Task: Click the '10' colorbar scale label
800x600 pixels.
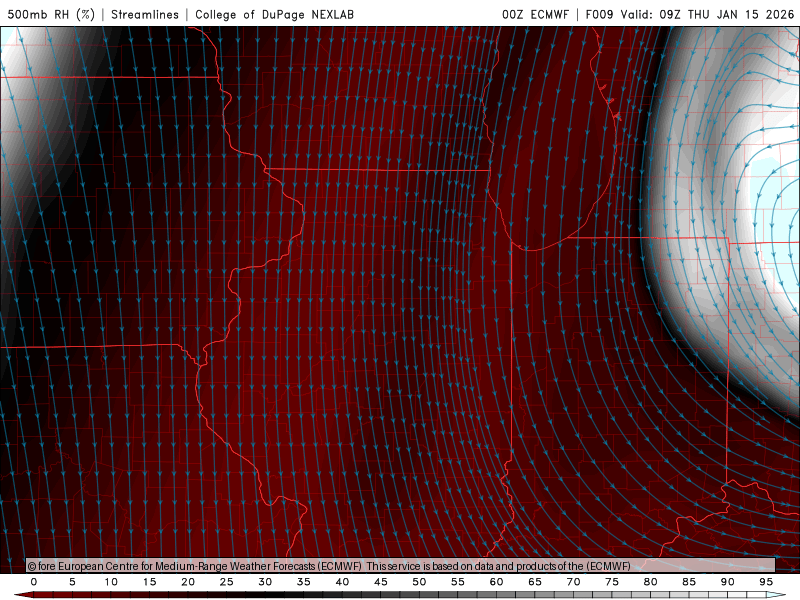Action: (111, 582)
